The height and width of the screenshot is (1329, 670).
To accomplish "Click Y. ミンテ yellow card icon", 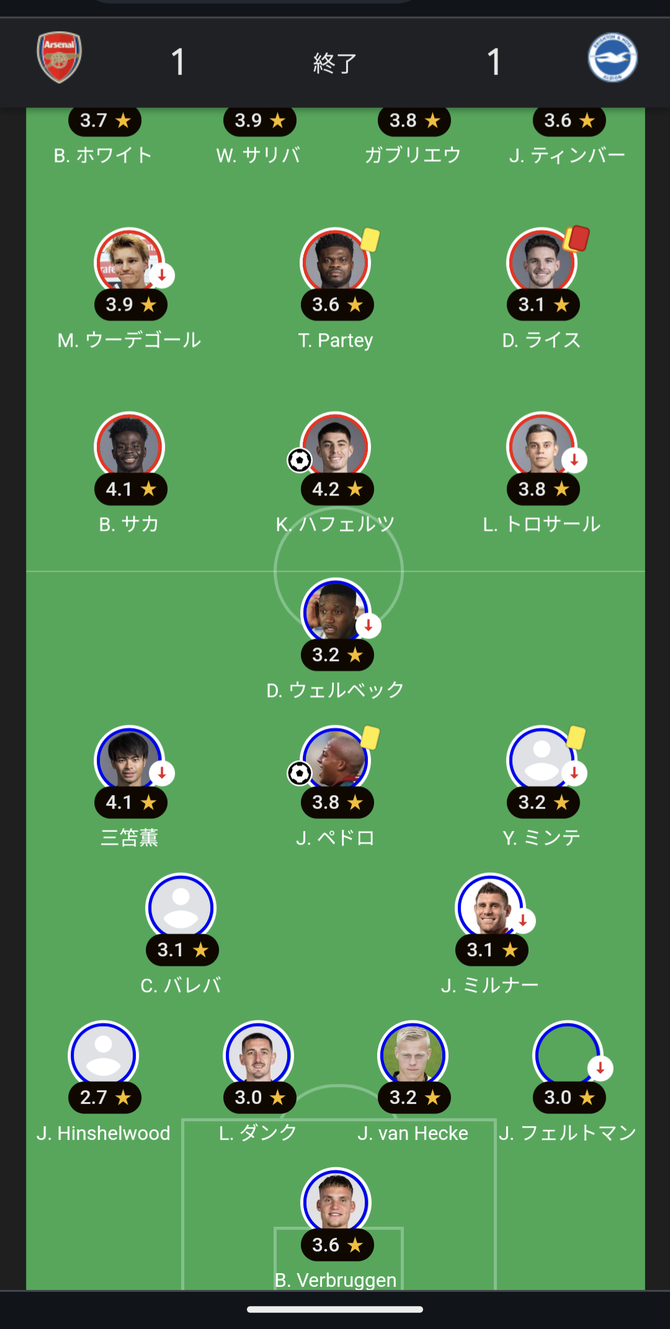I will click(x=576, y=738).
